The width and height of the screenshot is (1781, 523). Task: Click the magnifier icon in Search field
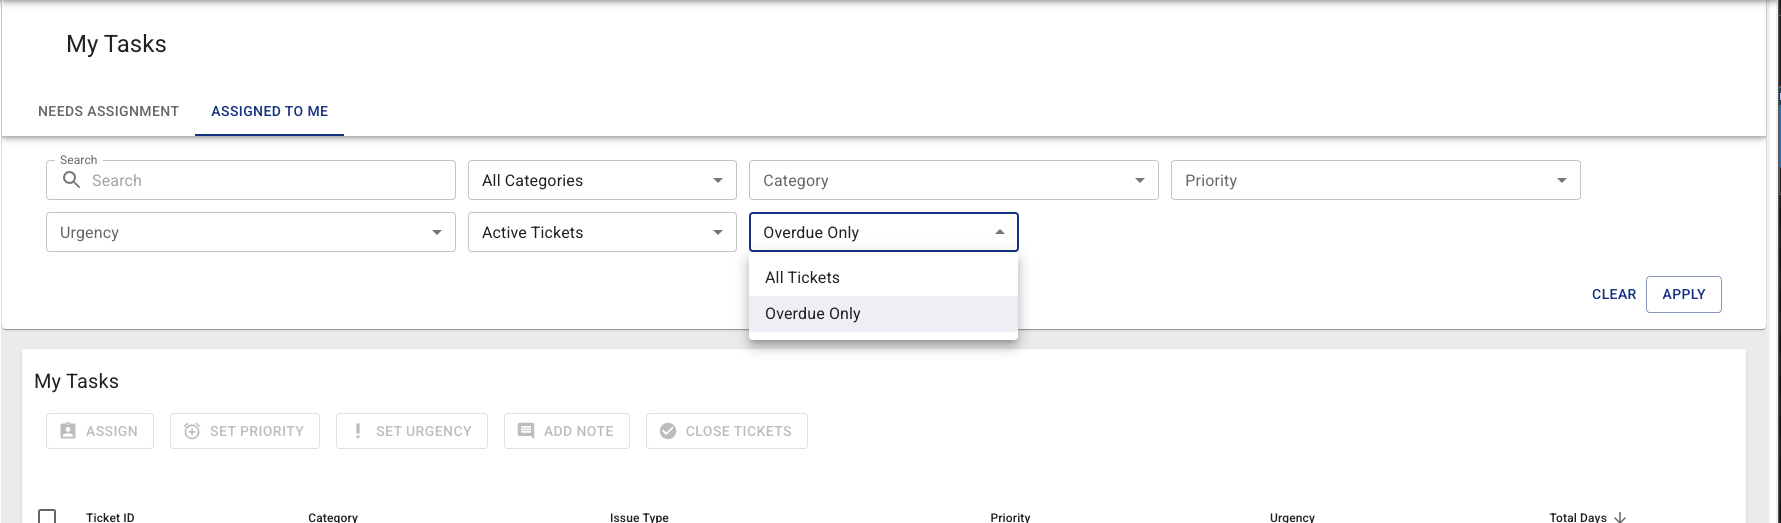coord(71,180)
